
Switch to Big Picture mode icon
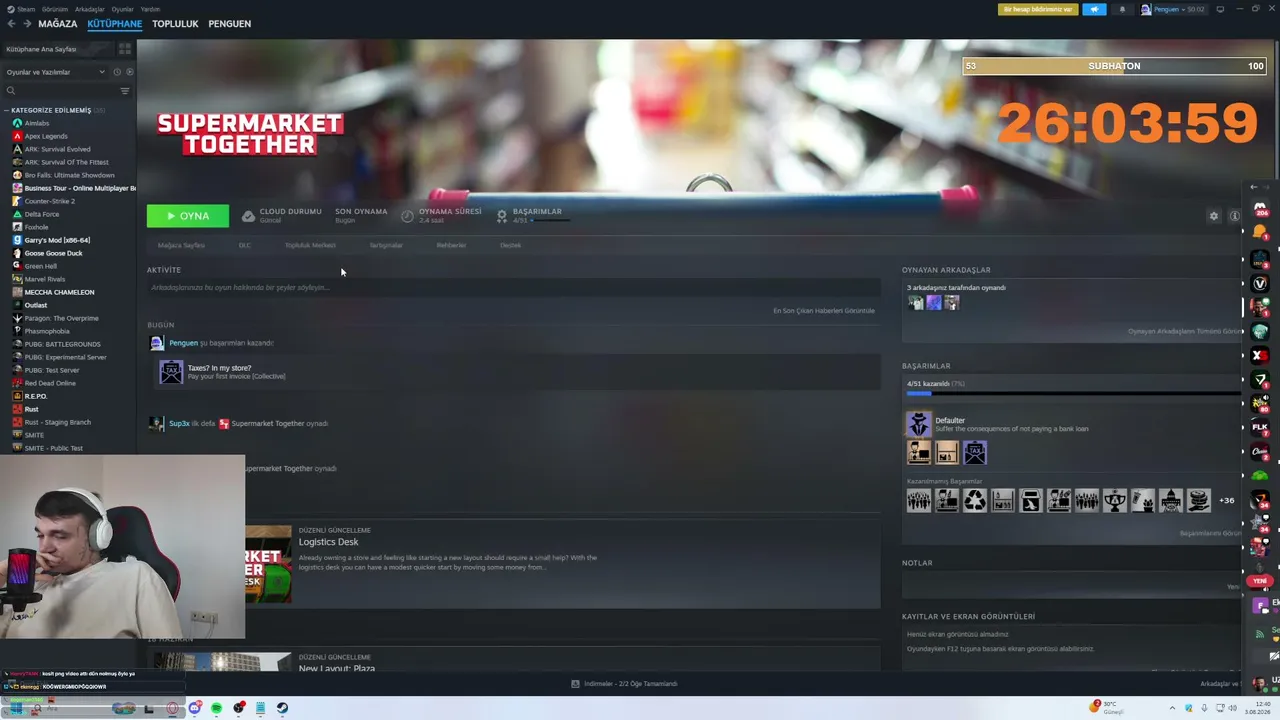click(1220, 9)
